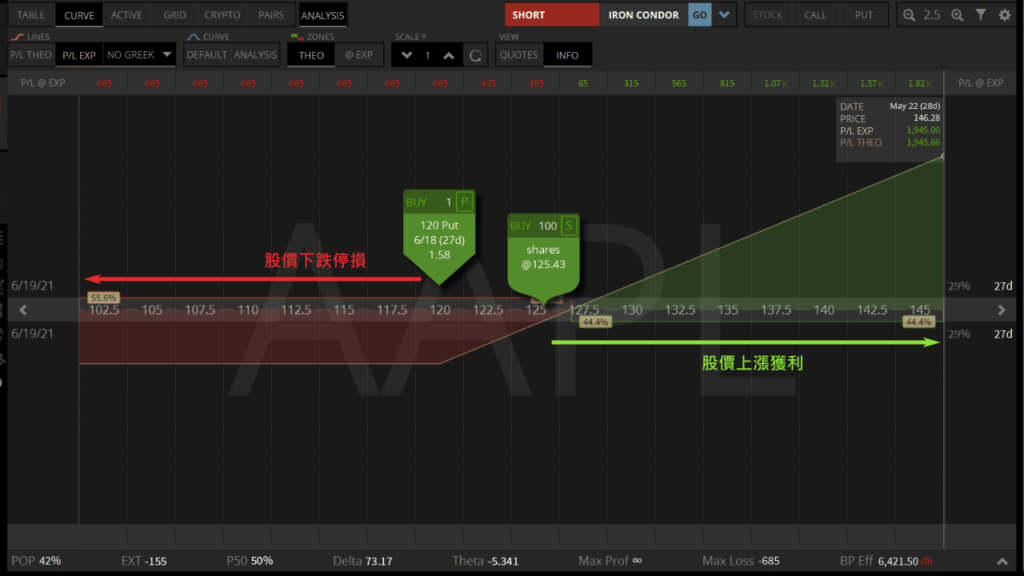
Task: Toggle the QUOTES view
Action: pyautogui.click(x=519, y=55)
